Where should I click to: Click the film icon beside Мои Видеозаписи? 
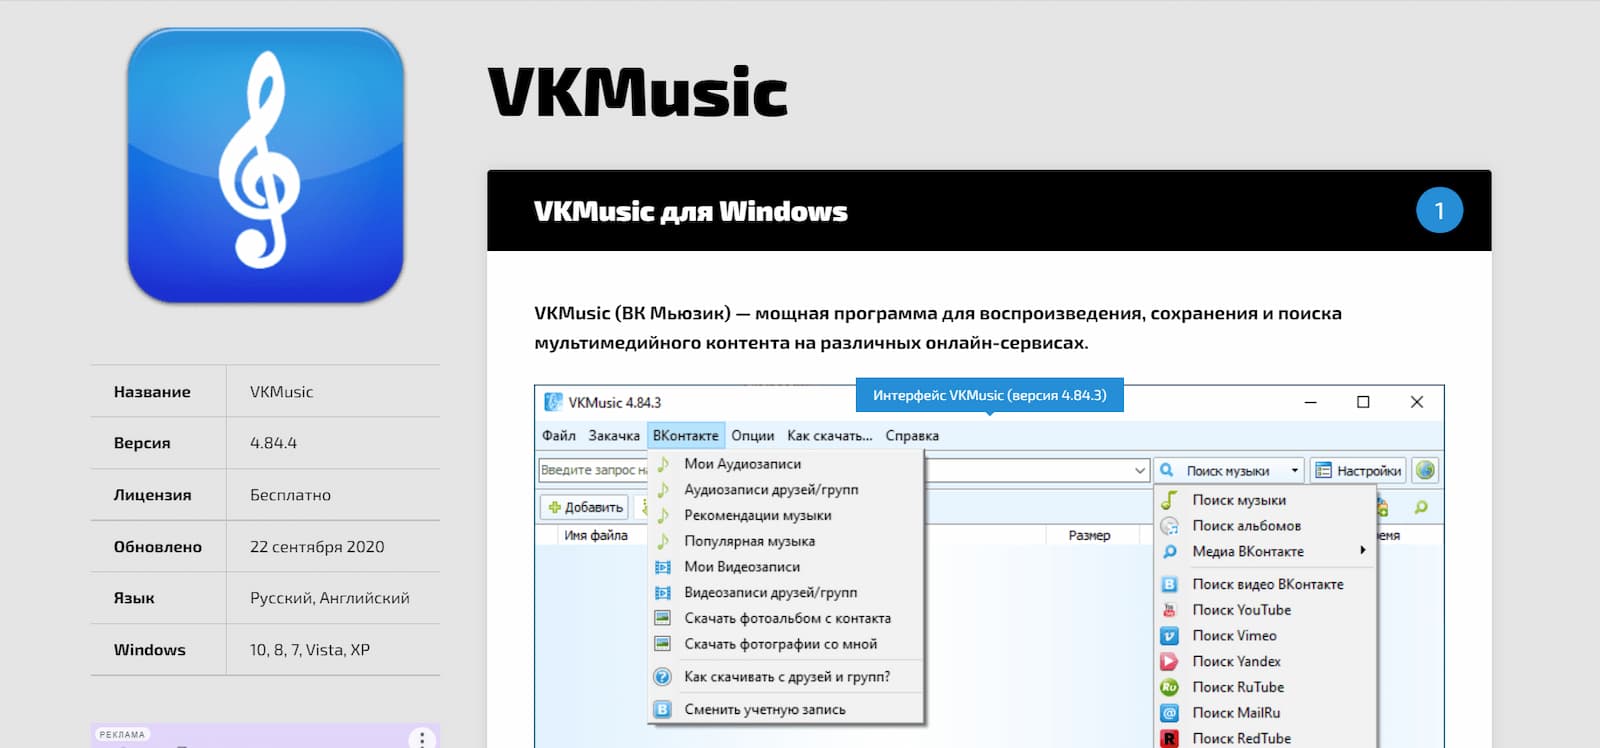coord(662,567)
